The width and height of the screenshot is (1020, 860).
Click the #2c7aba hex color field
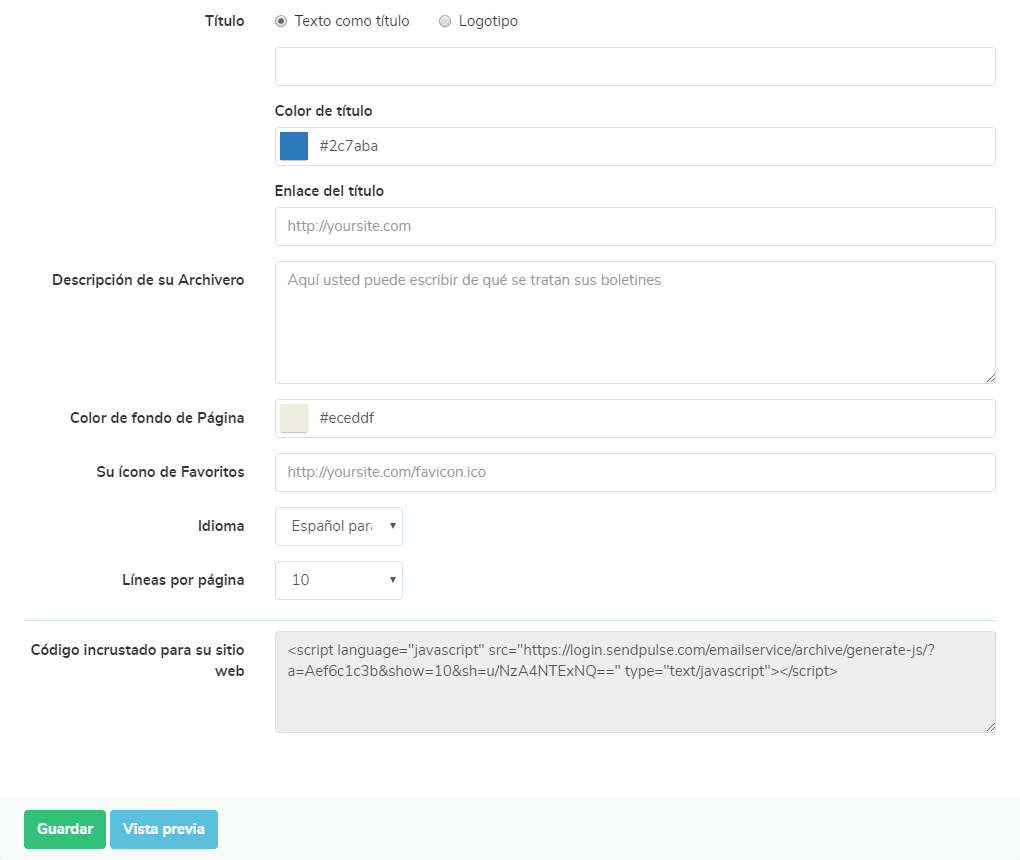(x=650, y=146)
